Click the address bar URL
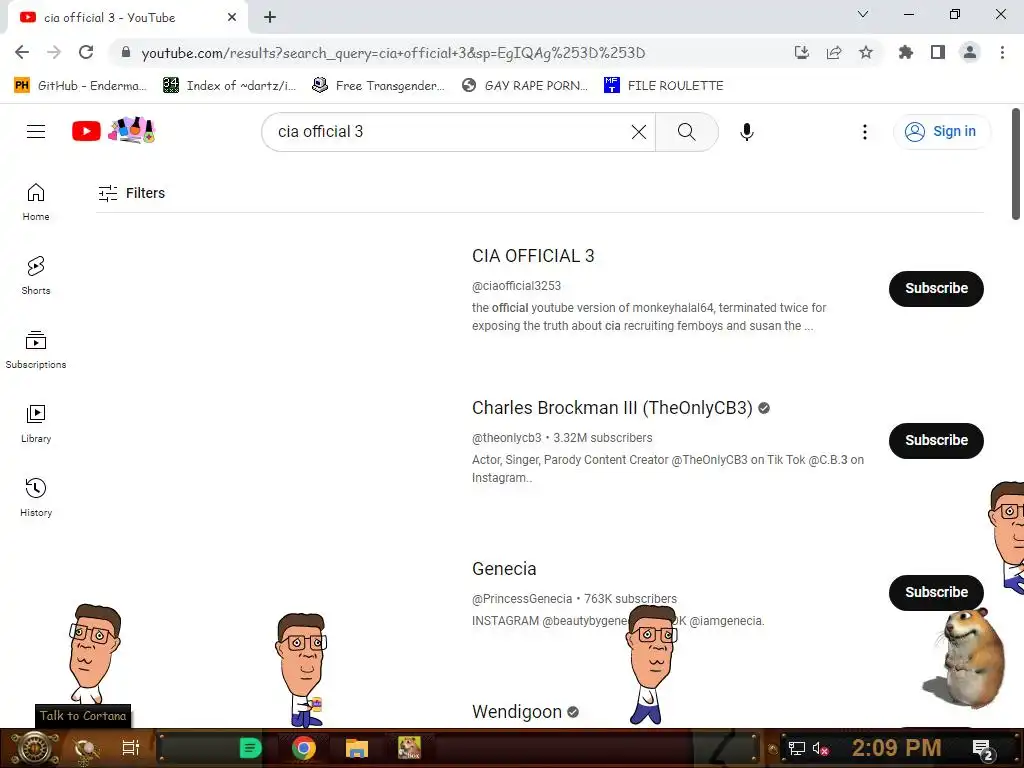Screen dimensions: 1024x768 393,53
